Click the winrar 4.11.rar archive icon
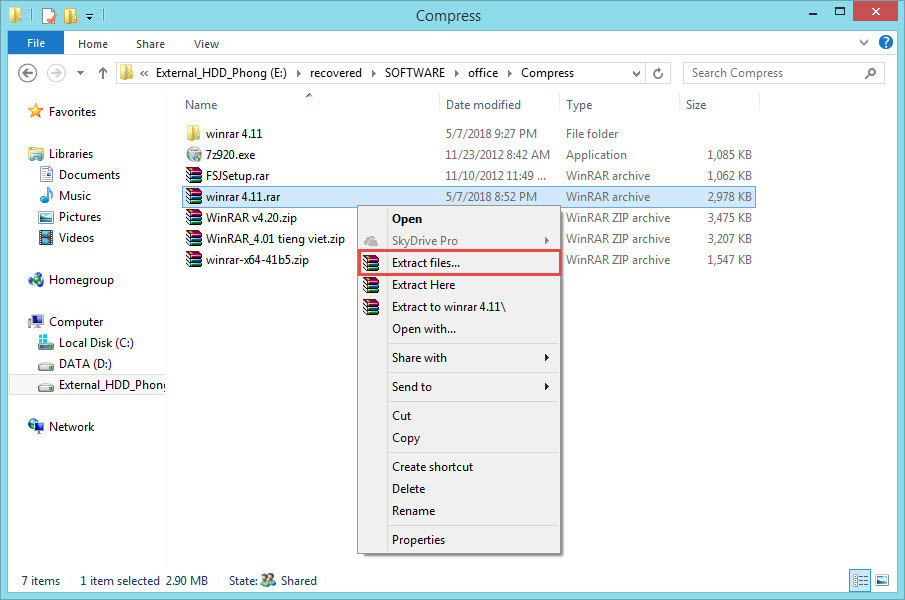 coord(193,196)
